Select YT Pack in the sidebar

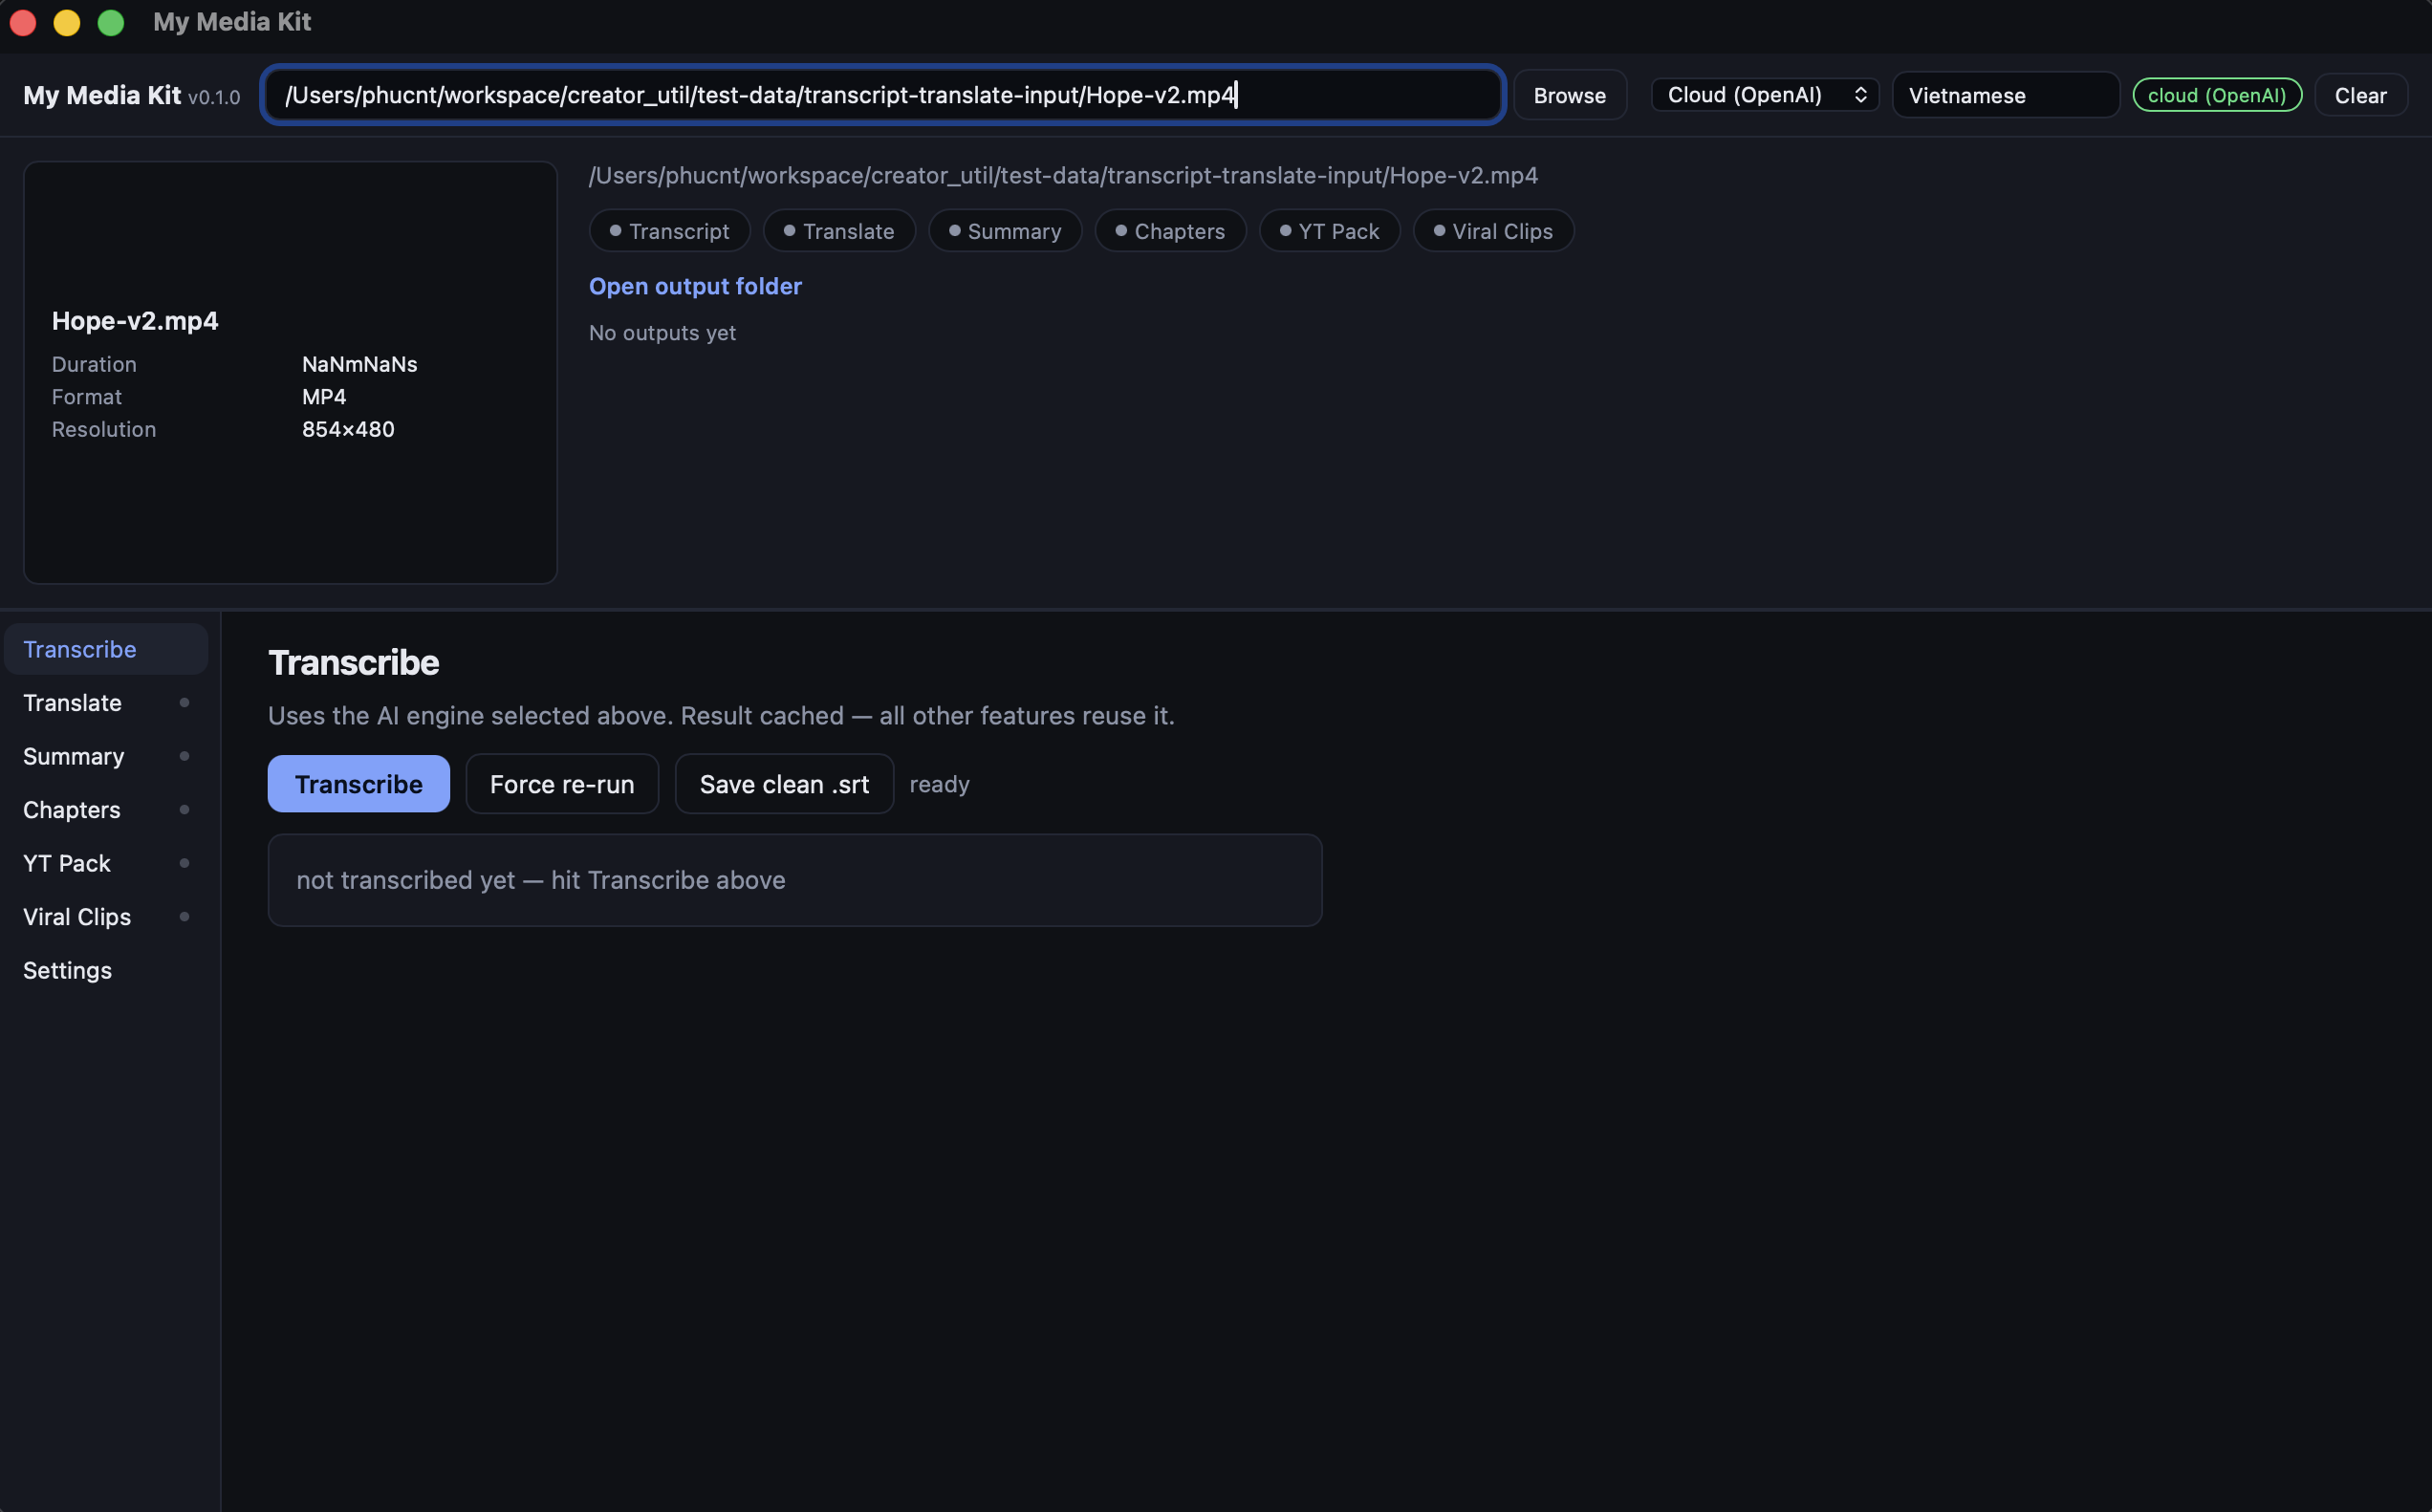[x=67, y=863]
